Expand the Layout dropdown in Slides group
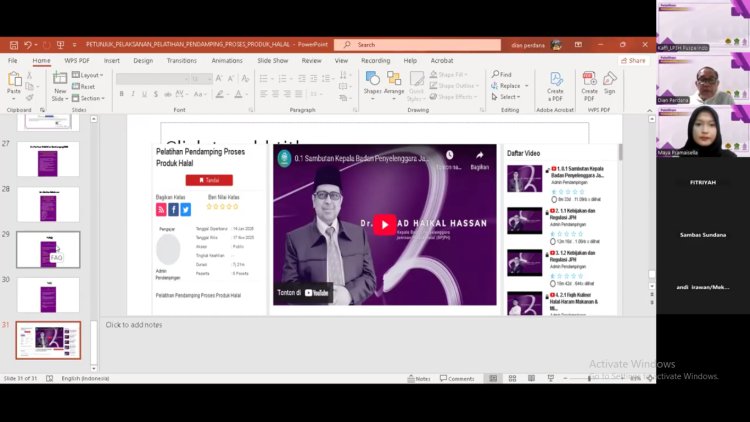The height and width of the screenshot is (422, 750). pyautogui.click(x=90, y=75)
